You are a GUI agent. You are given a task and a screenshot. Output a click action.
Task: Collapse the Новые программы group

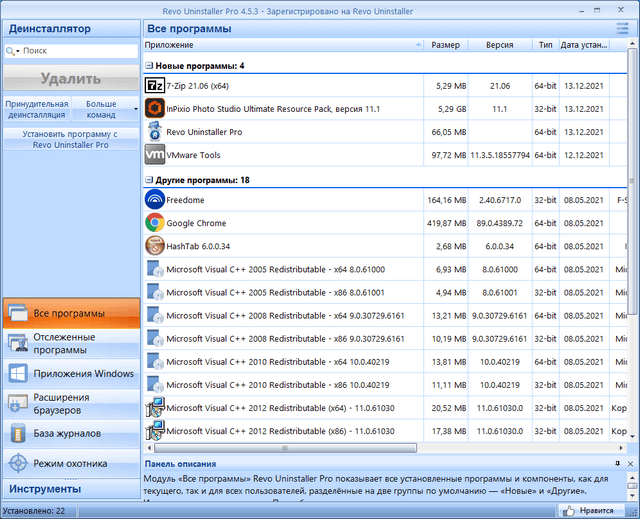pyautogui.click(x=149, y=65)
